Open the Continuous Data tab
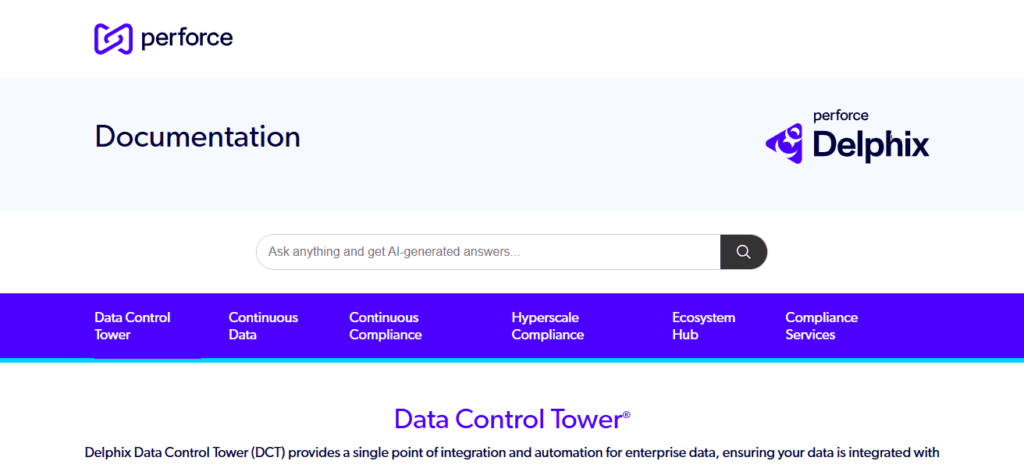This screenshot has height=468, width=1024. pos(263,326)
